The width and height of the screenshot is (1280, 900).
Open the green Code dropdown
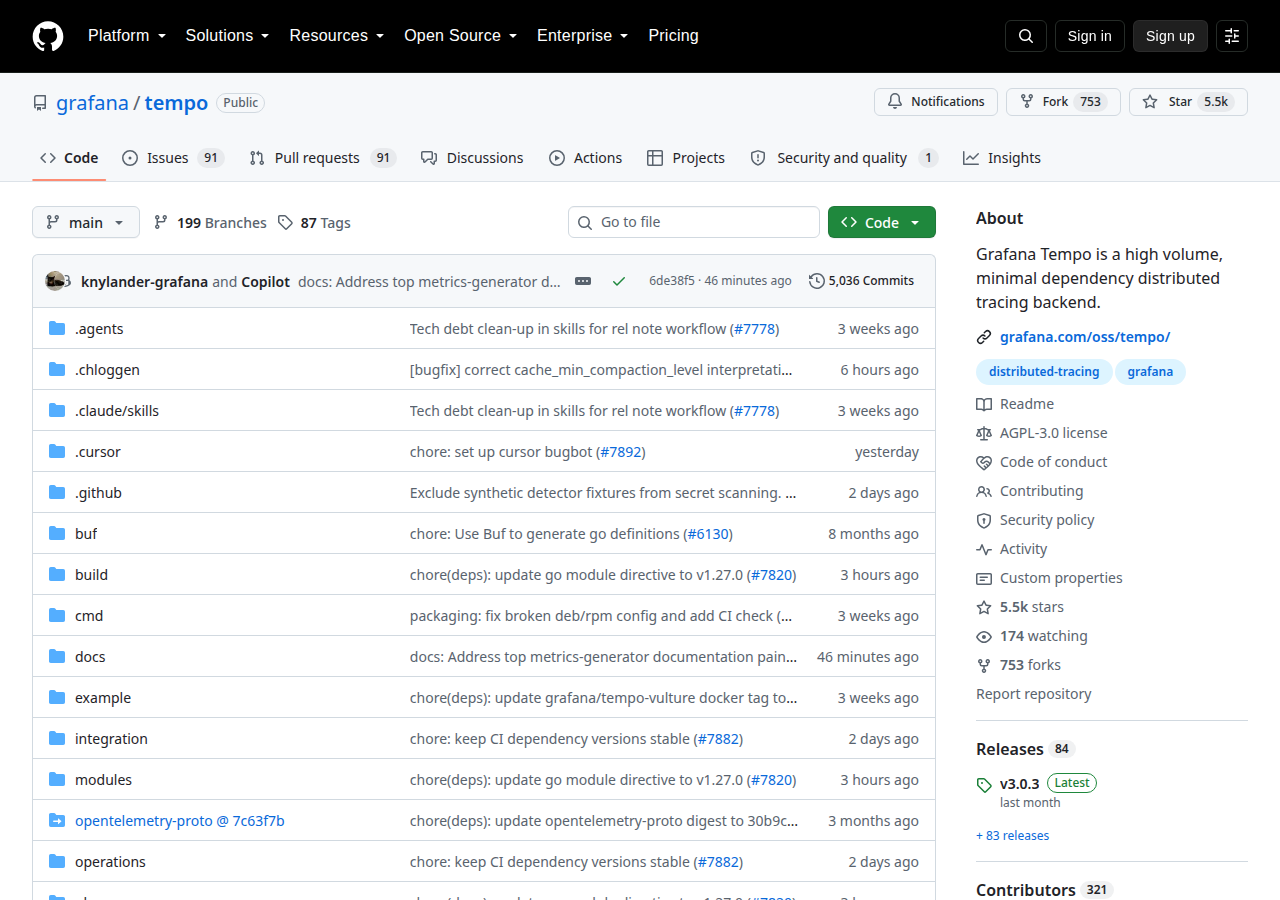click(x=882, y=222)
